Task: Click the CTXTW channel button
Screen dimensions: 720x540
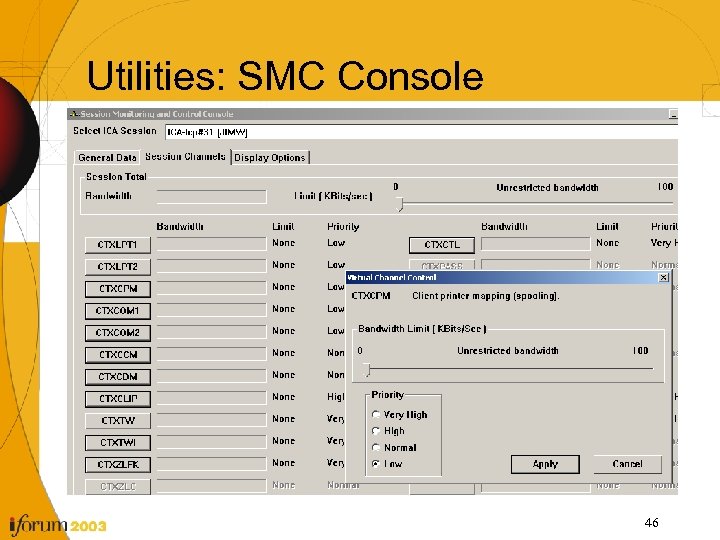Action: click(118, 421)
